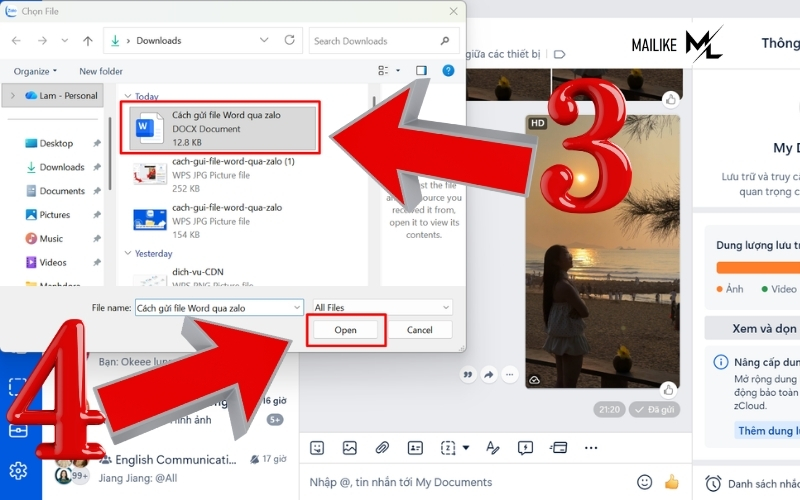Go forward in the file dialog
This screenshot has height=500, width=800.
pyautogui.click(x=42, y=40)
